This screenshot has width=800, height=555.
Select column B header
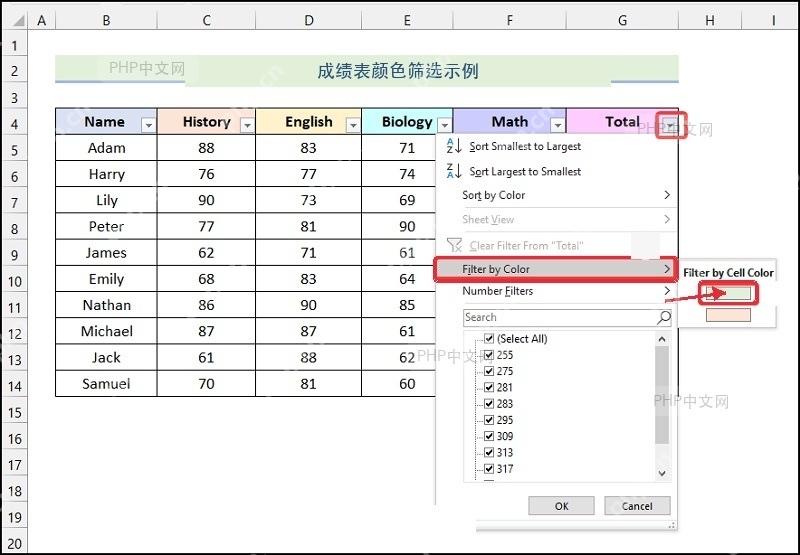[x=106, y=20]
